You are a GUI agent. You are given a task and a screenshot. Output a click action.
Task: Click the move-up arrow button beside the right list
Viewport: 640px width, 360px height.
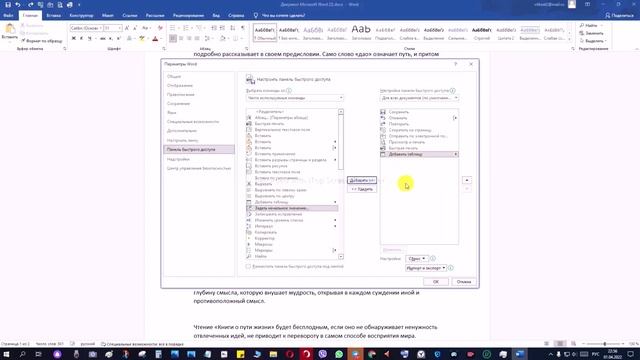click(x=467, y=180)
